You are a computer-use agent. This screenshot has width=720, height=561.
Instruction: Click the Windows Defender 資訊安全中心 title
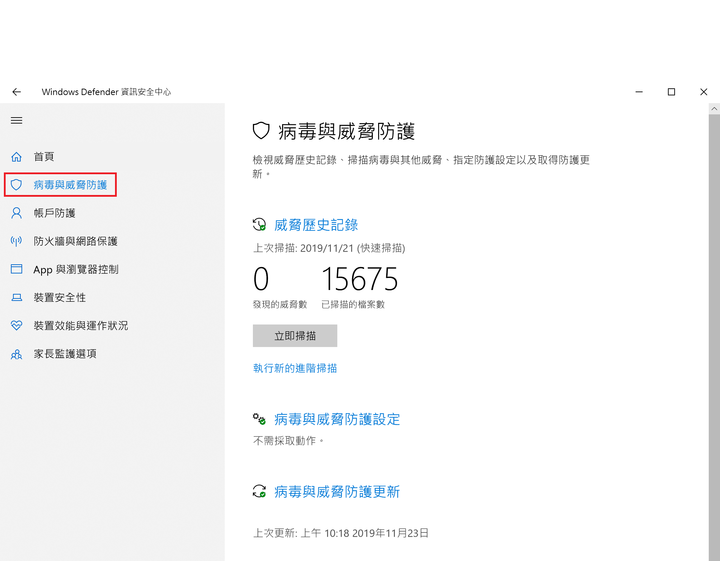[x=106, y=92]
